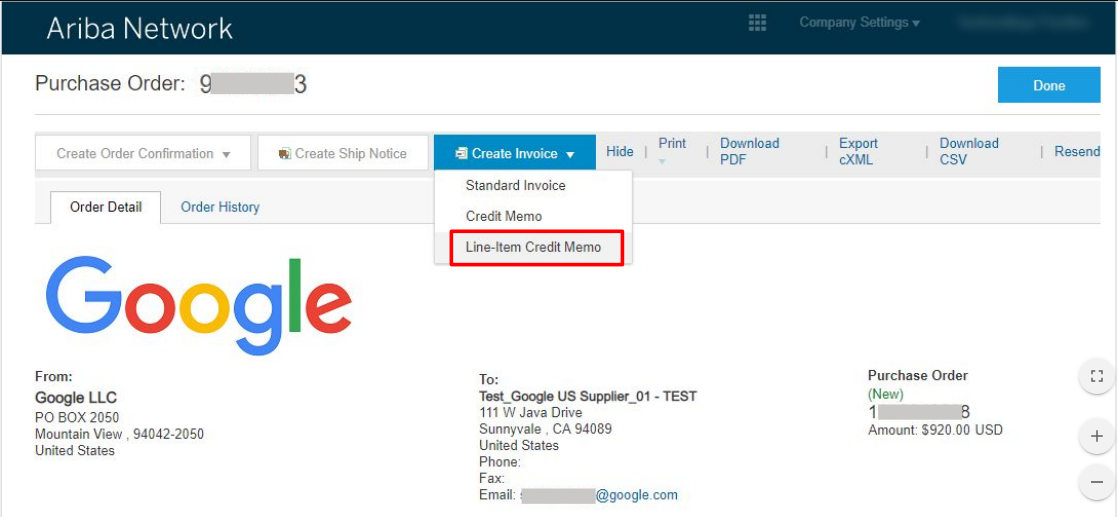Click the Google logo image

(198, 305)
